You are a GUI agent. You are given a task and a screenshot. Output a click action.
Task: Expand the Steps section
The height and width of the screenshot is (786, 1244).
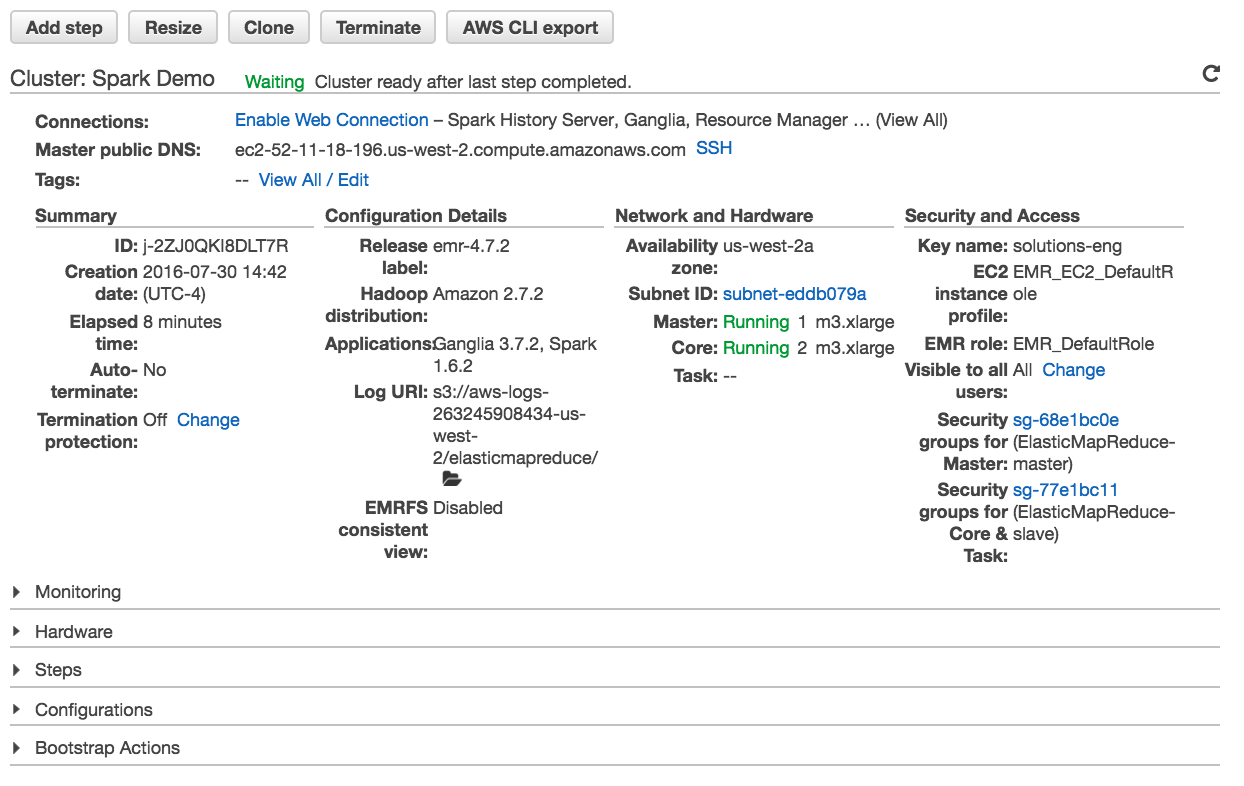click(x=58, y=670)
